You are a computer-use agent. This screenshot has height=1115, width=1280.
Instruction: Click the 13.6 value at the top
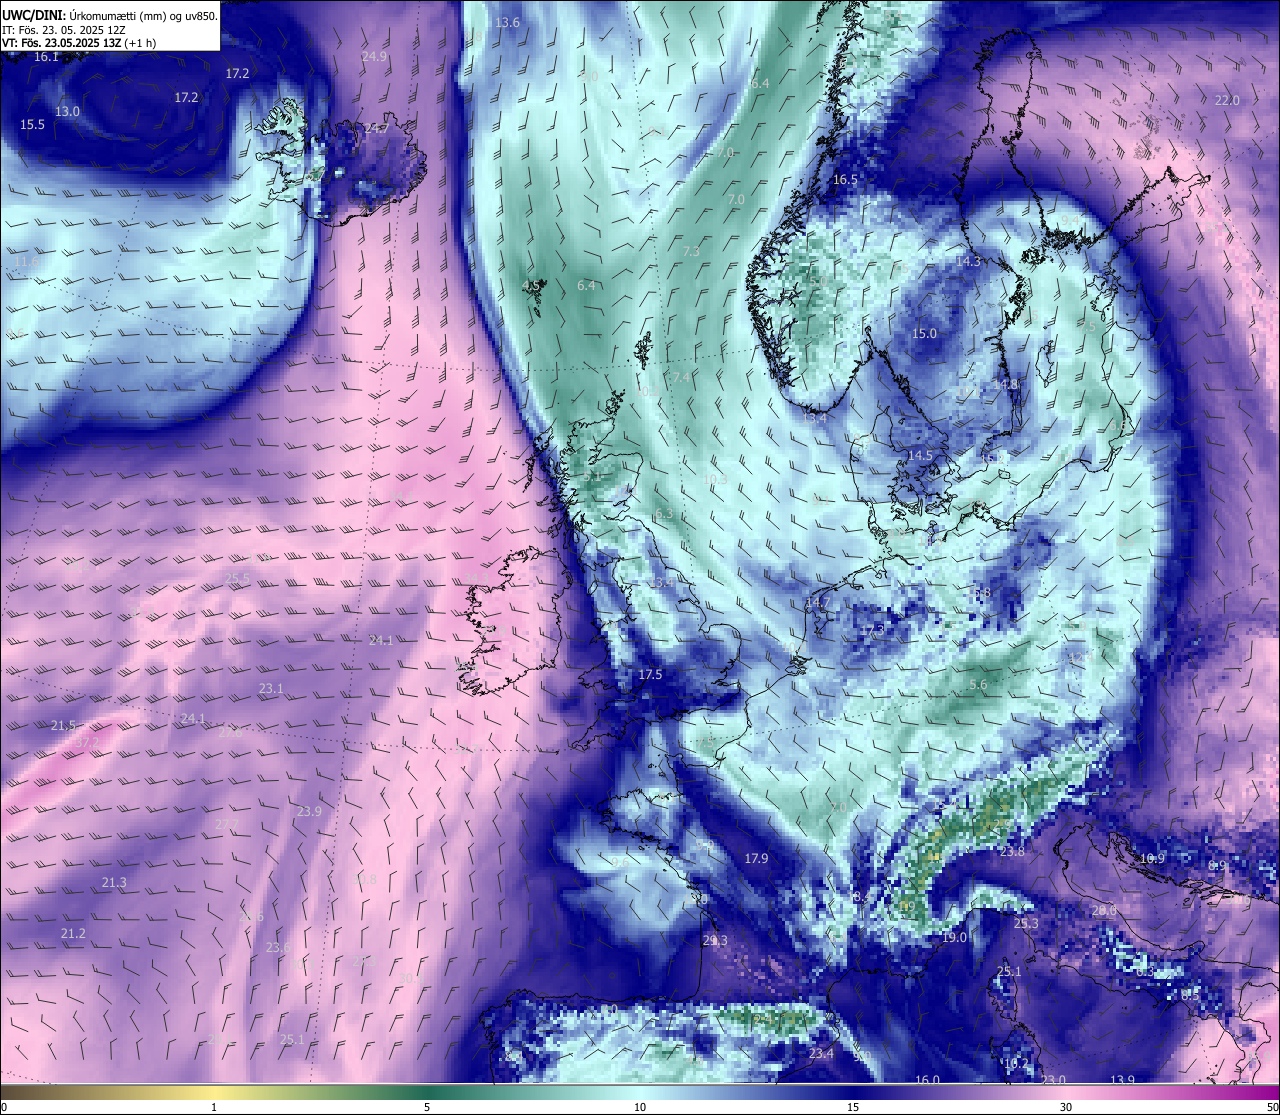coord(507,23)
